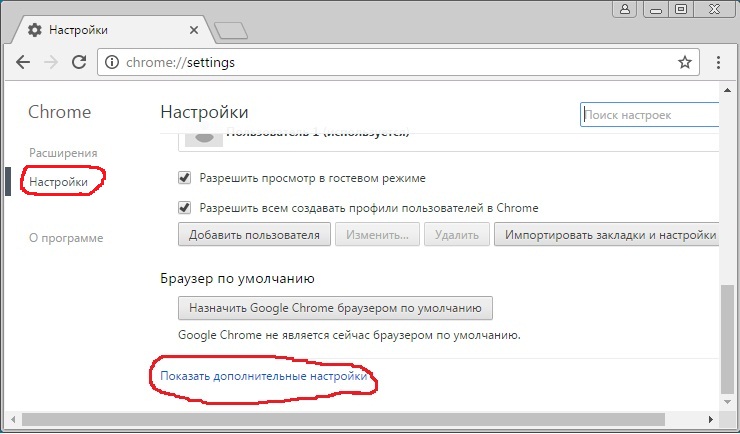Select the Настройки browser tab
The height and width of the screenshot is (434, 740).
pos(113,30)
